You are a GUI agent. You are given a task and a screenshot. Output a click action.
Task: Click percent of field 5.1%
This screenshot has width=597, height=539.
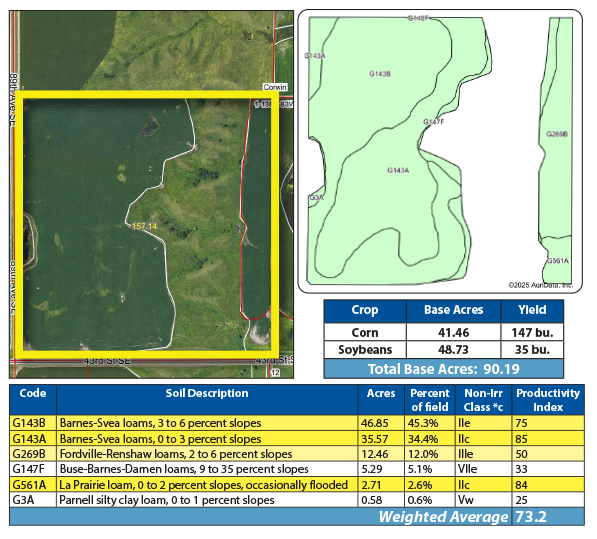[x=420, y=469]
